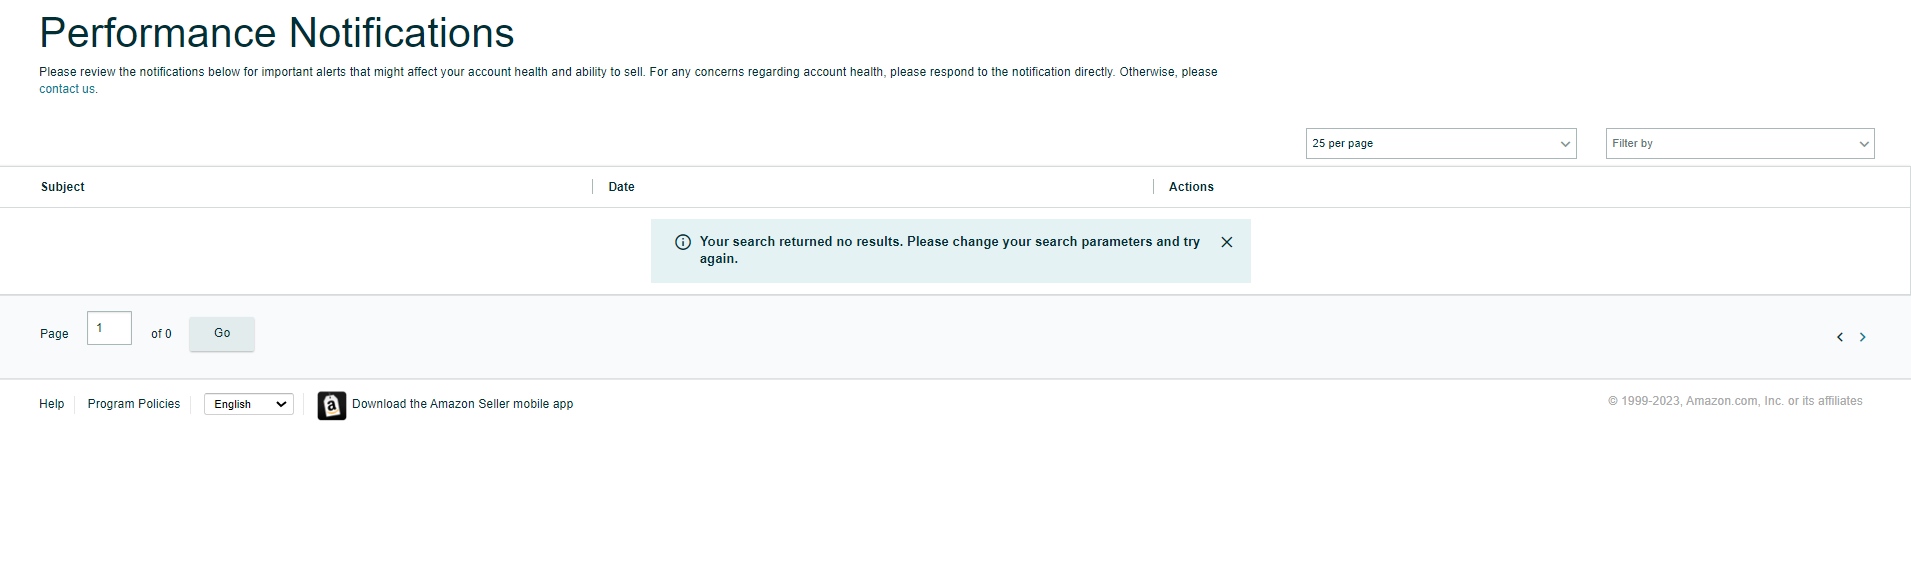The image size is (1911, 572).
Task: Go to the next page arrow
Action: (1862, 337)
